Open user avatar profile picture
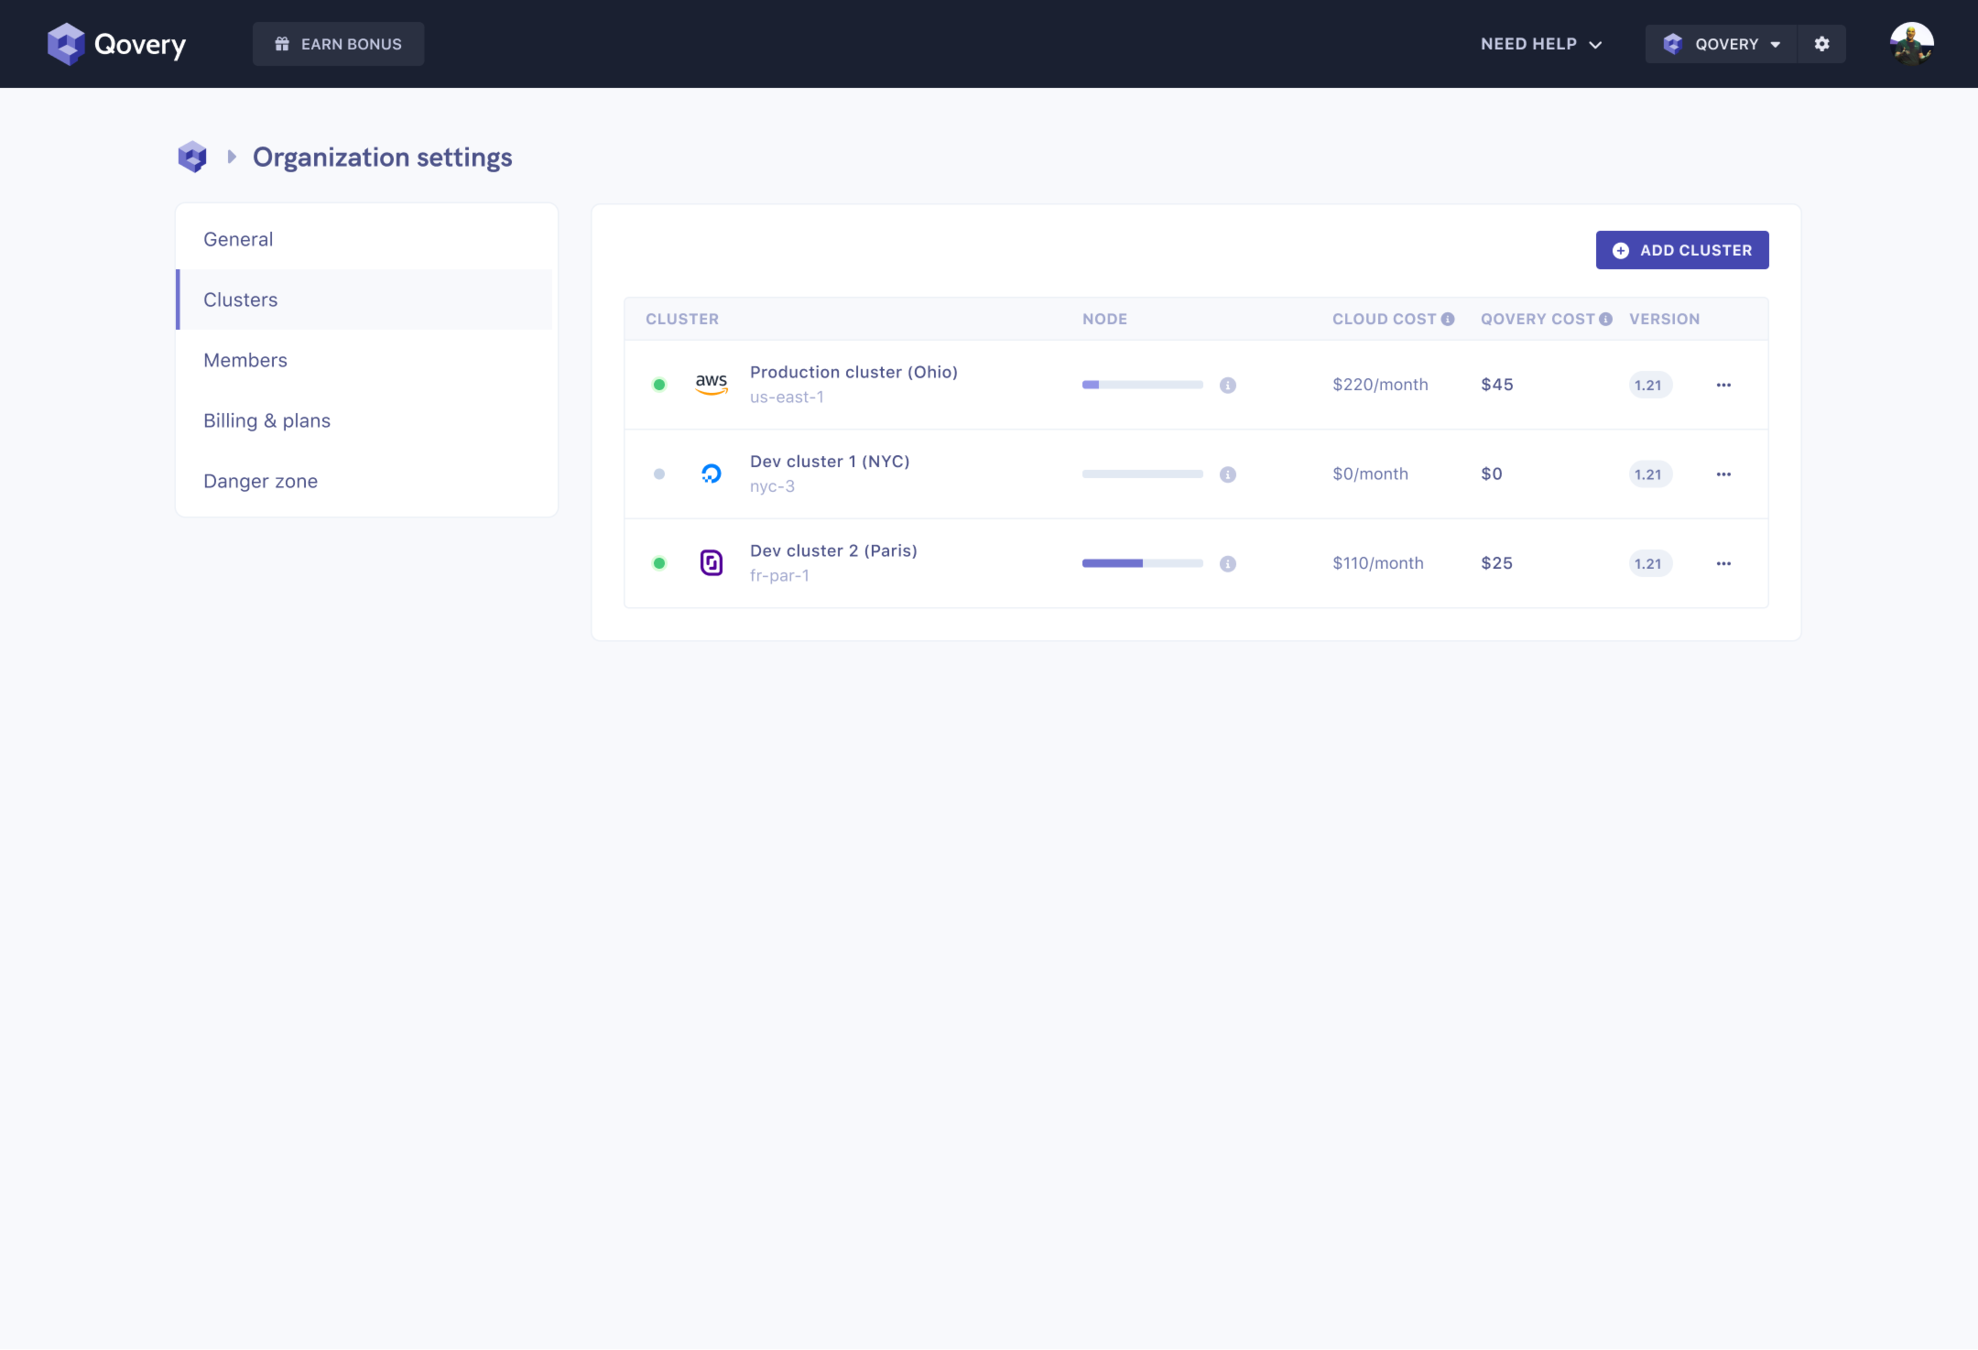 [x=1911, y=44]
